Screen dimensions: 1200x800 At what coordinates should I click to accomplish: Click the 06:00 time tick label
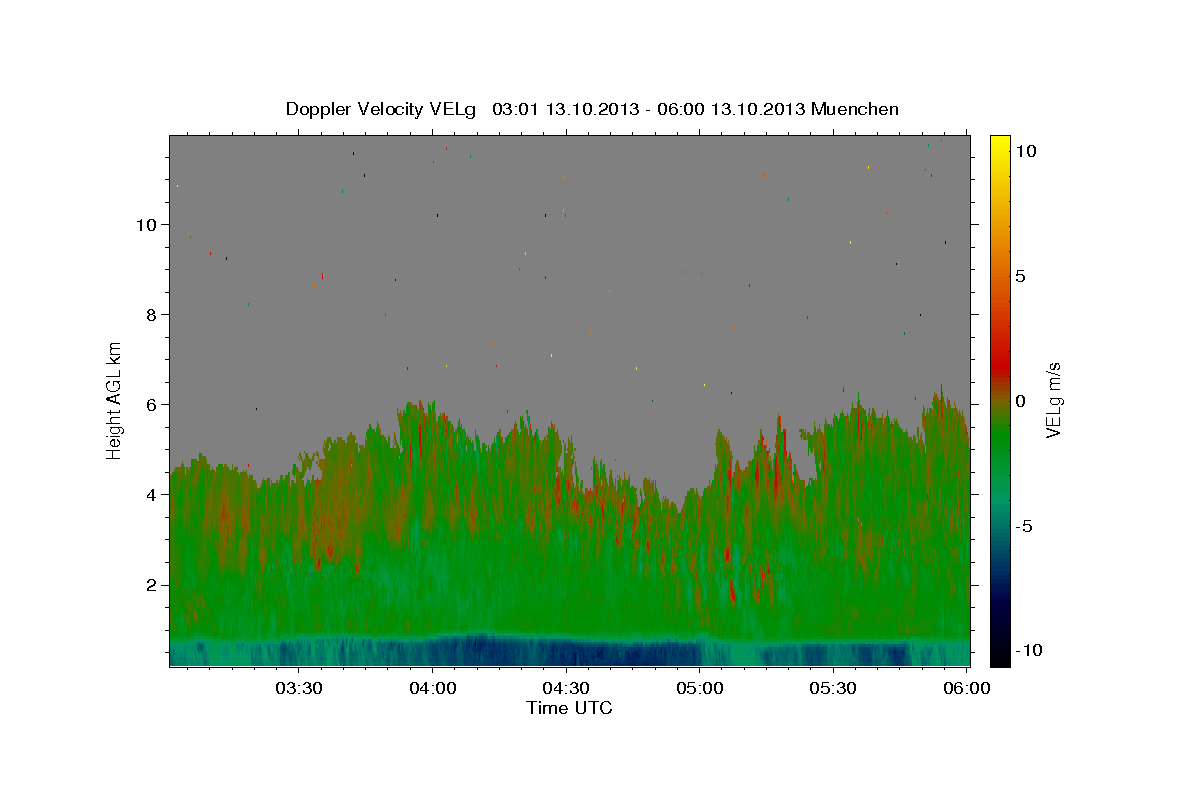[966, 688]
